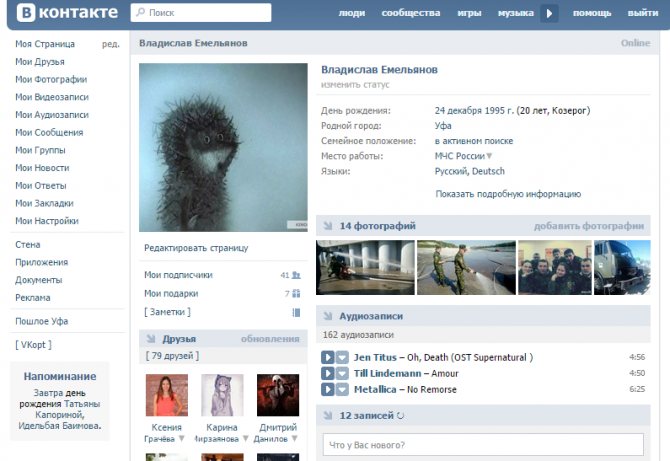The image size is (670, 461).
Task: Play Till Lindemann Amour track
Action: coord(328,373)
